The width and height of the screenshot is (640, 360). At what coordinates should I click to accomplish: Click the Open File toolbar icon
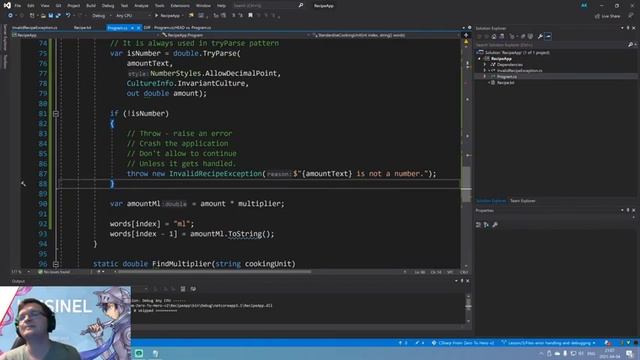43,16
